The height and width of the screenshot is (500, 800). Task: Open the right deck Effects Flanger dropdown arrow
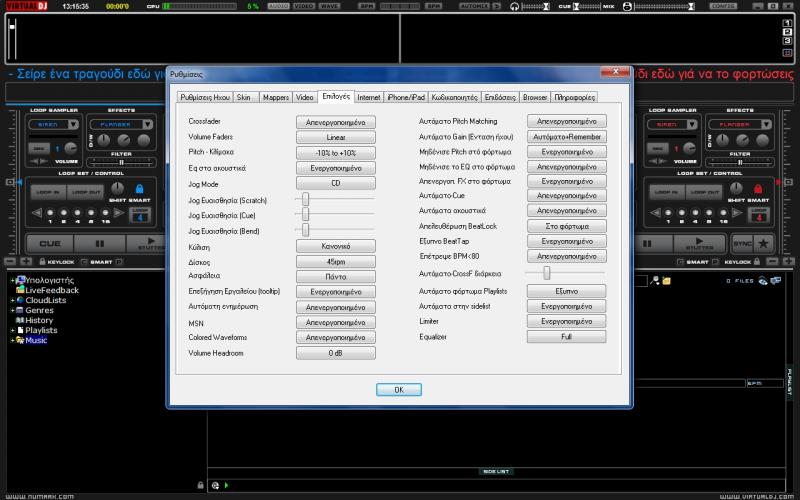[x=766, y=124]
